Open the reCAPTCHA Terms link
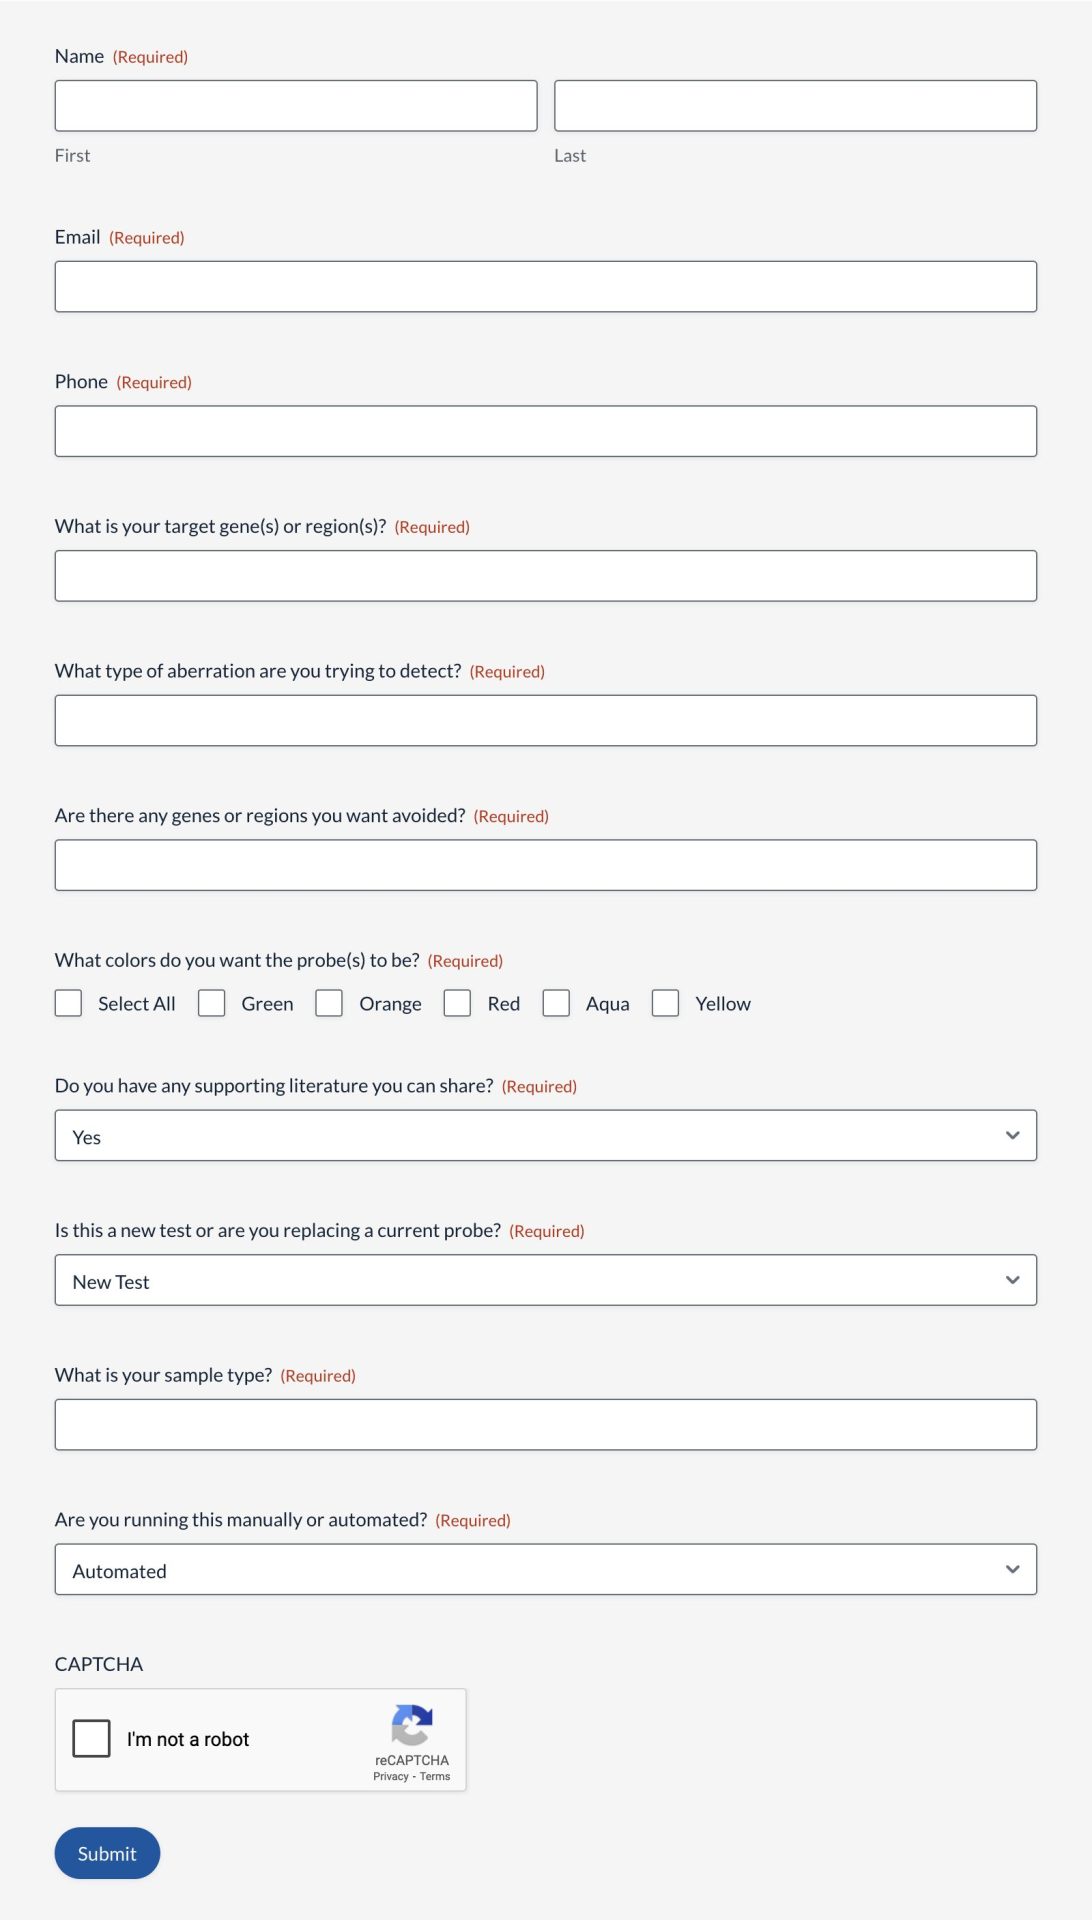 [435, 1777]
